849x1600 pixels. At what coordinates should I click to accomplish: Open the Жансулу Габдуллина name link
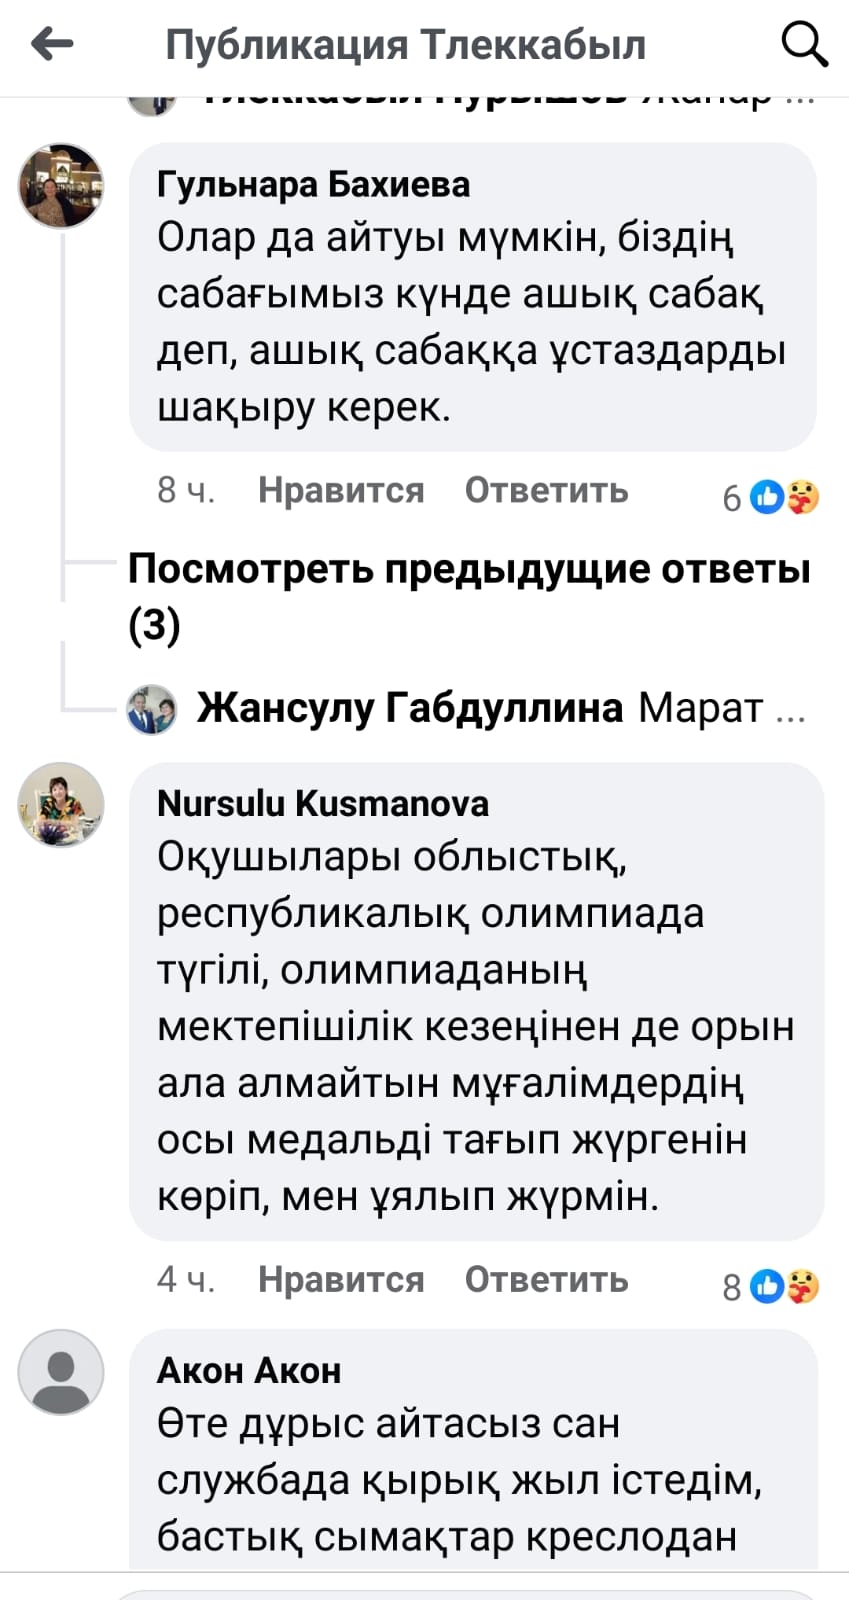click(410, 707)
